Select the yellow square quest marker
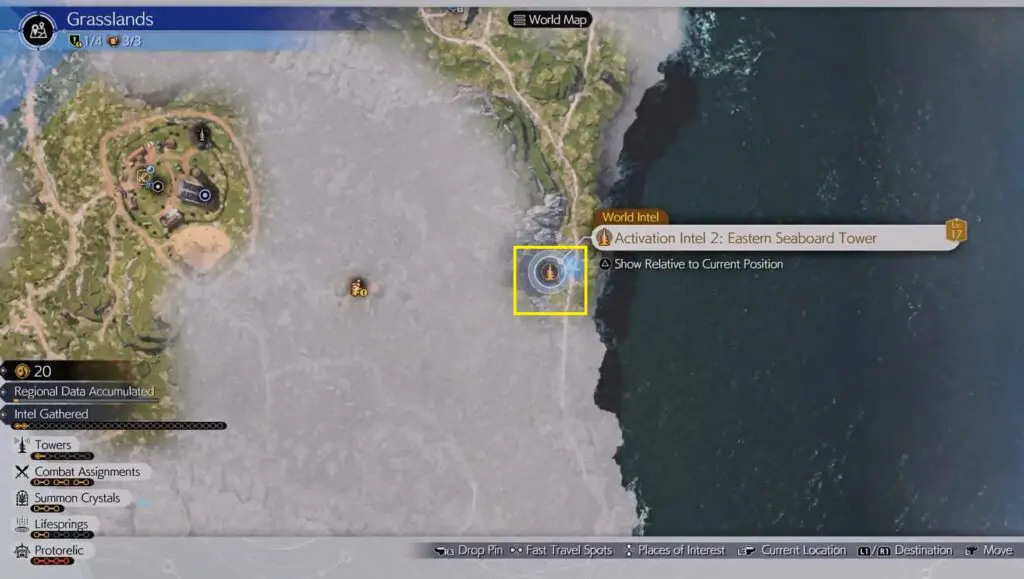 coord(144,177)
